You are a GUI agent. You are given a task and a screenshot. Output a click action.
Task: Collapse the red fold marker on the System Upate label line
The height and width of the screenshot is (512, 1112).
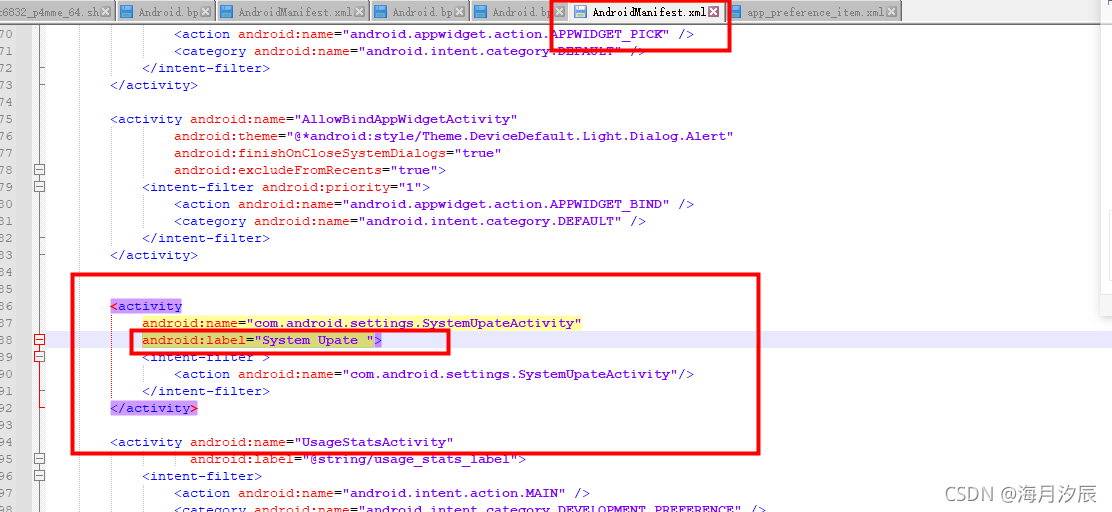[x=40, y=340]
